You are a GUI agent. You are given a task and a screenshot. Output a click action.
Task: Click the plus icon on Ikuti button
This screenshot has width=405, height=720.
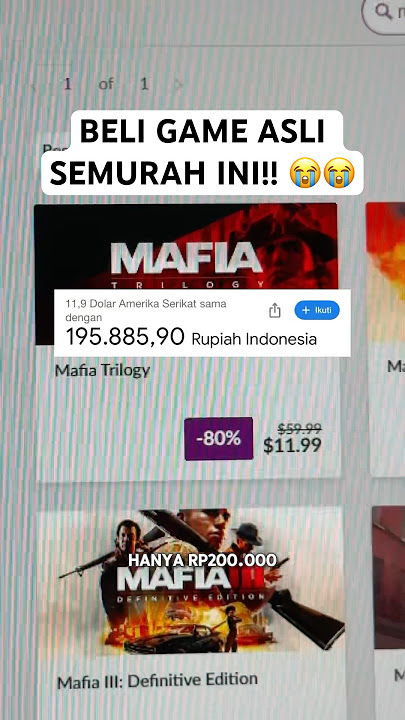pos(306,310)
